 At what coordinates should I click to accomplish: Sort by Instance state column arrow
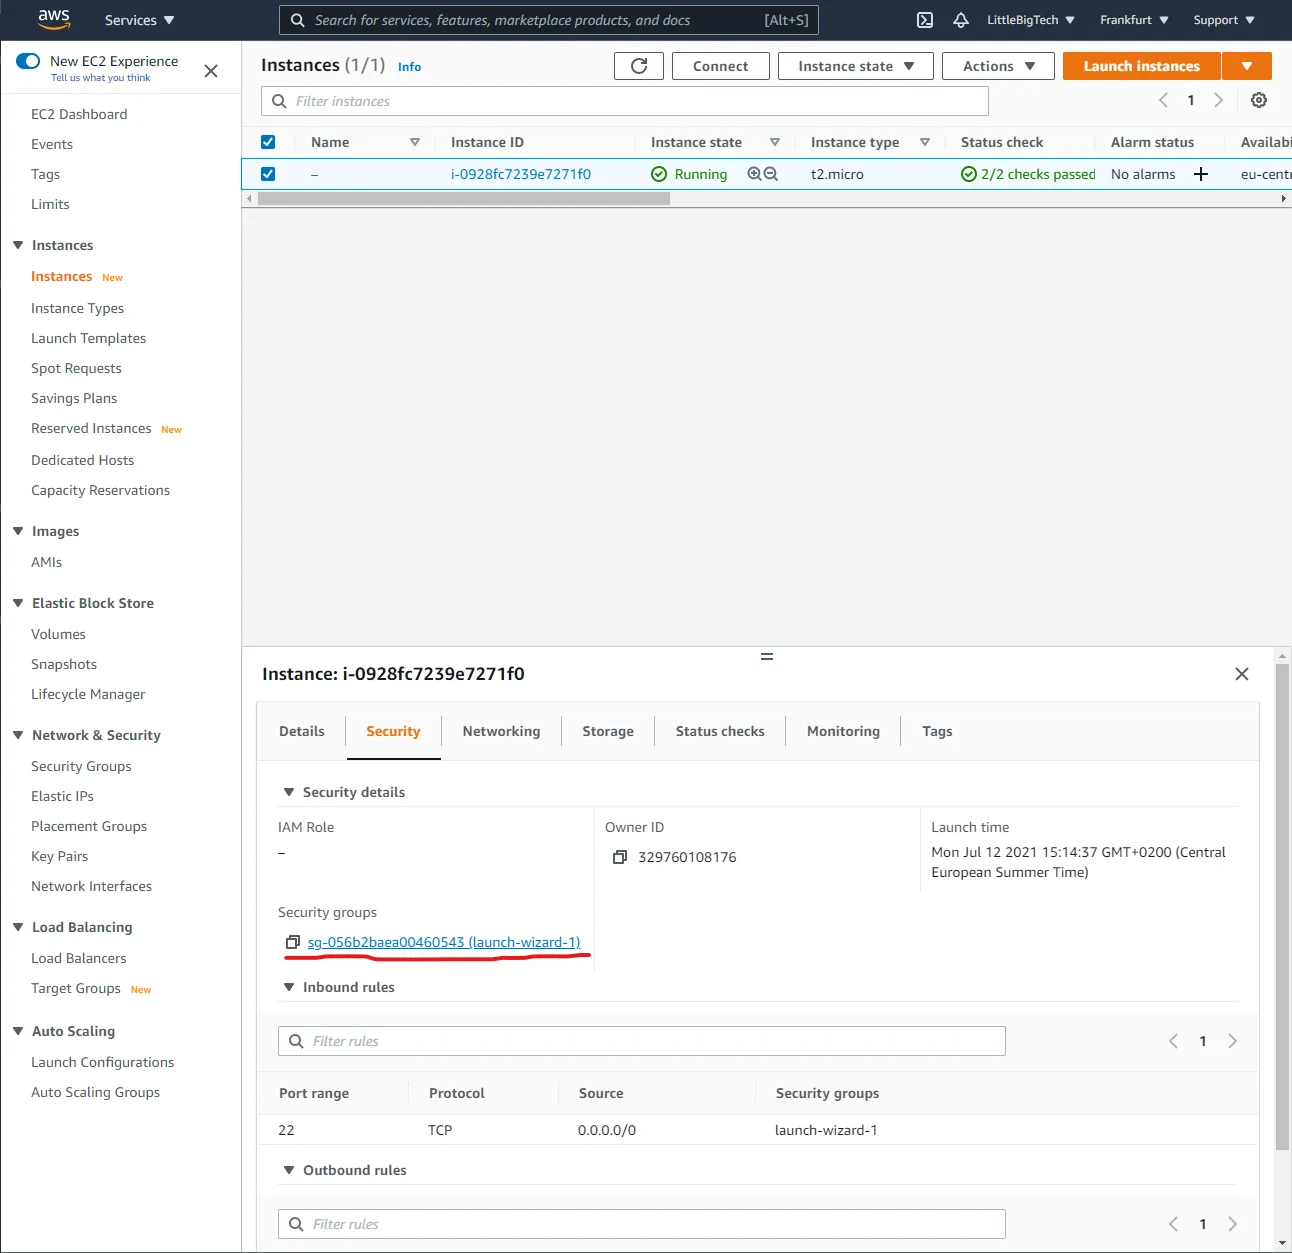point(775,142)
